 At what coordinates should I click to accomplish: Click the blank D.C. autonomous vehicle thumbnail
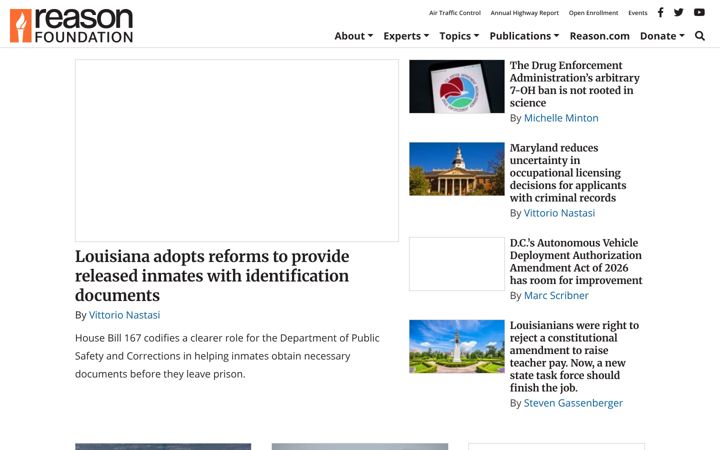pyautogui.click(x=457, y=264)
